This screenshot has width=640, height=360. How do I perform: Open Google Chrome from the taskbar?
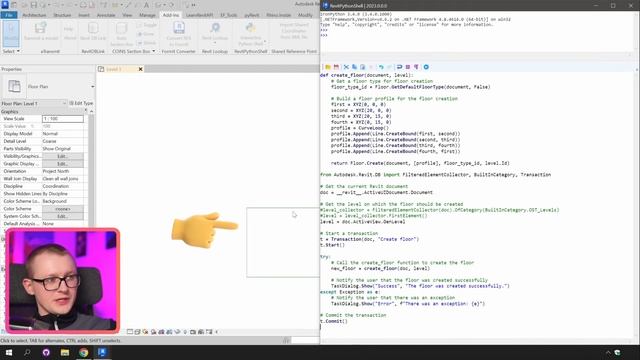tap(84, 352)
